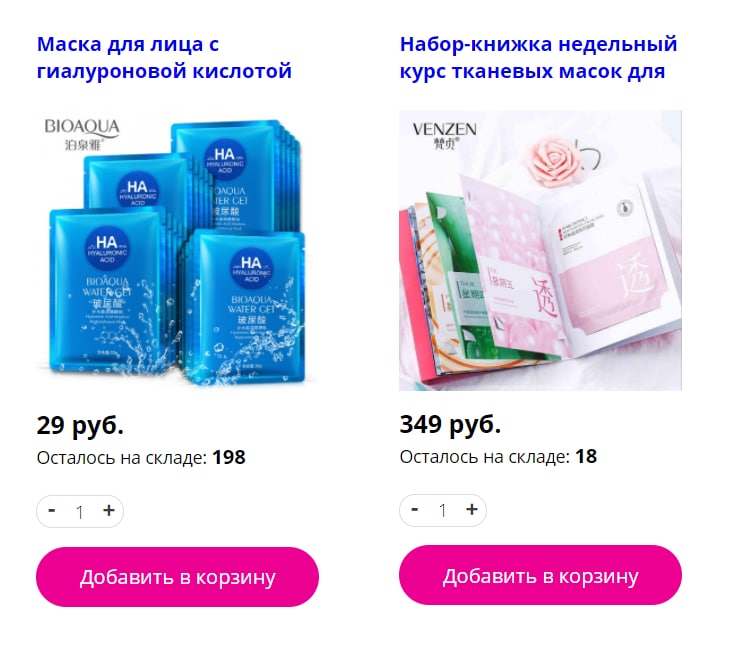Open the 'Набор-книжка недельный курс' title link

tap(538, 58)
